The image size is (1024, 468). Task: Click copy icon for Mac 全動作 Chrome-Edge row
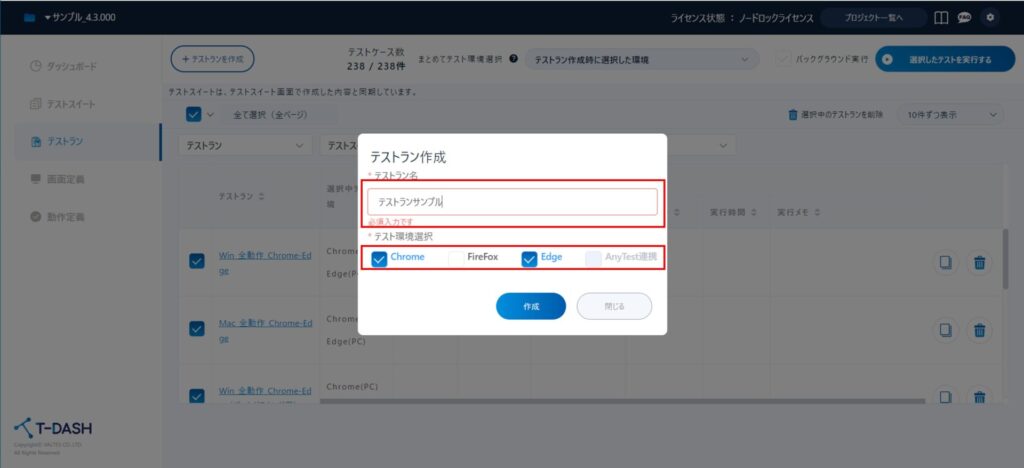tap(945, 330)
